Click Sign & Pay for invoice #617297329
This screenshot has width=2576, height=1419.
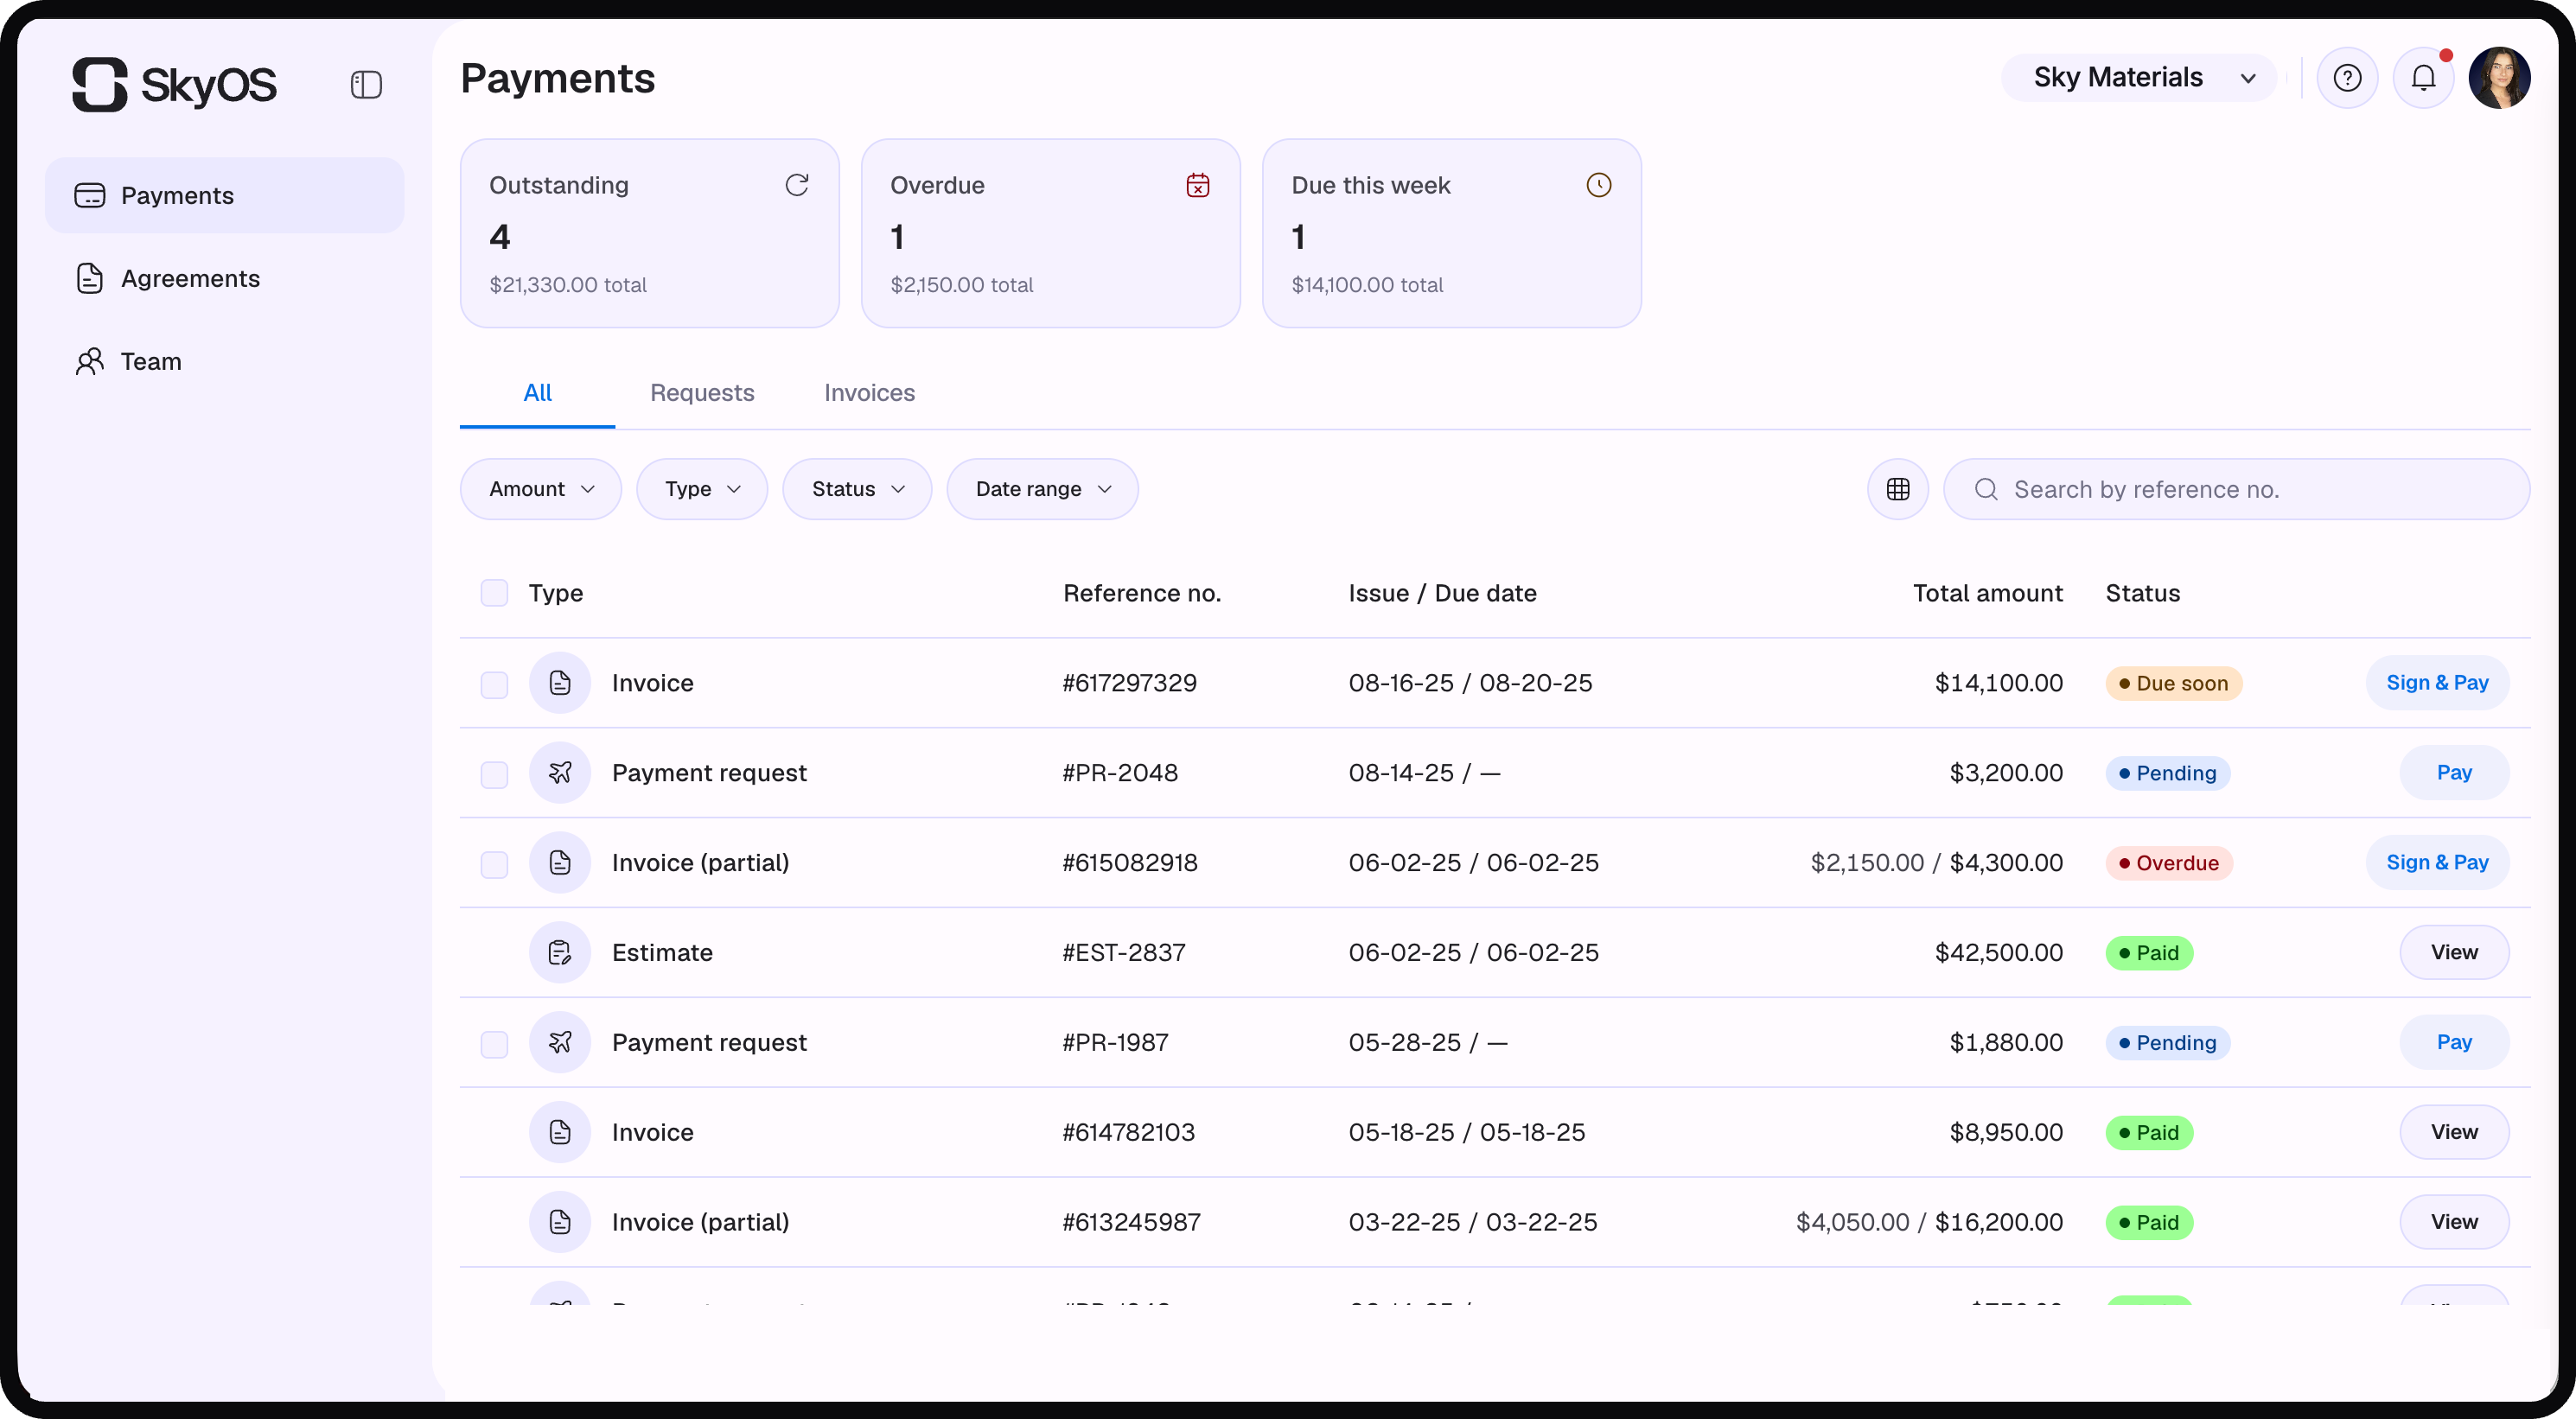(x=2437, y=683)
